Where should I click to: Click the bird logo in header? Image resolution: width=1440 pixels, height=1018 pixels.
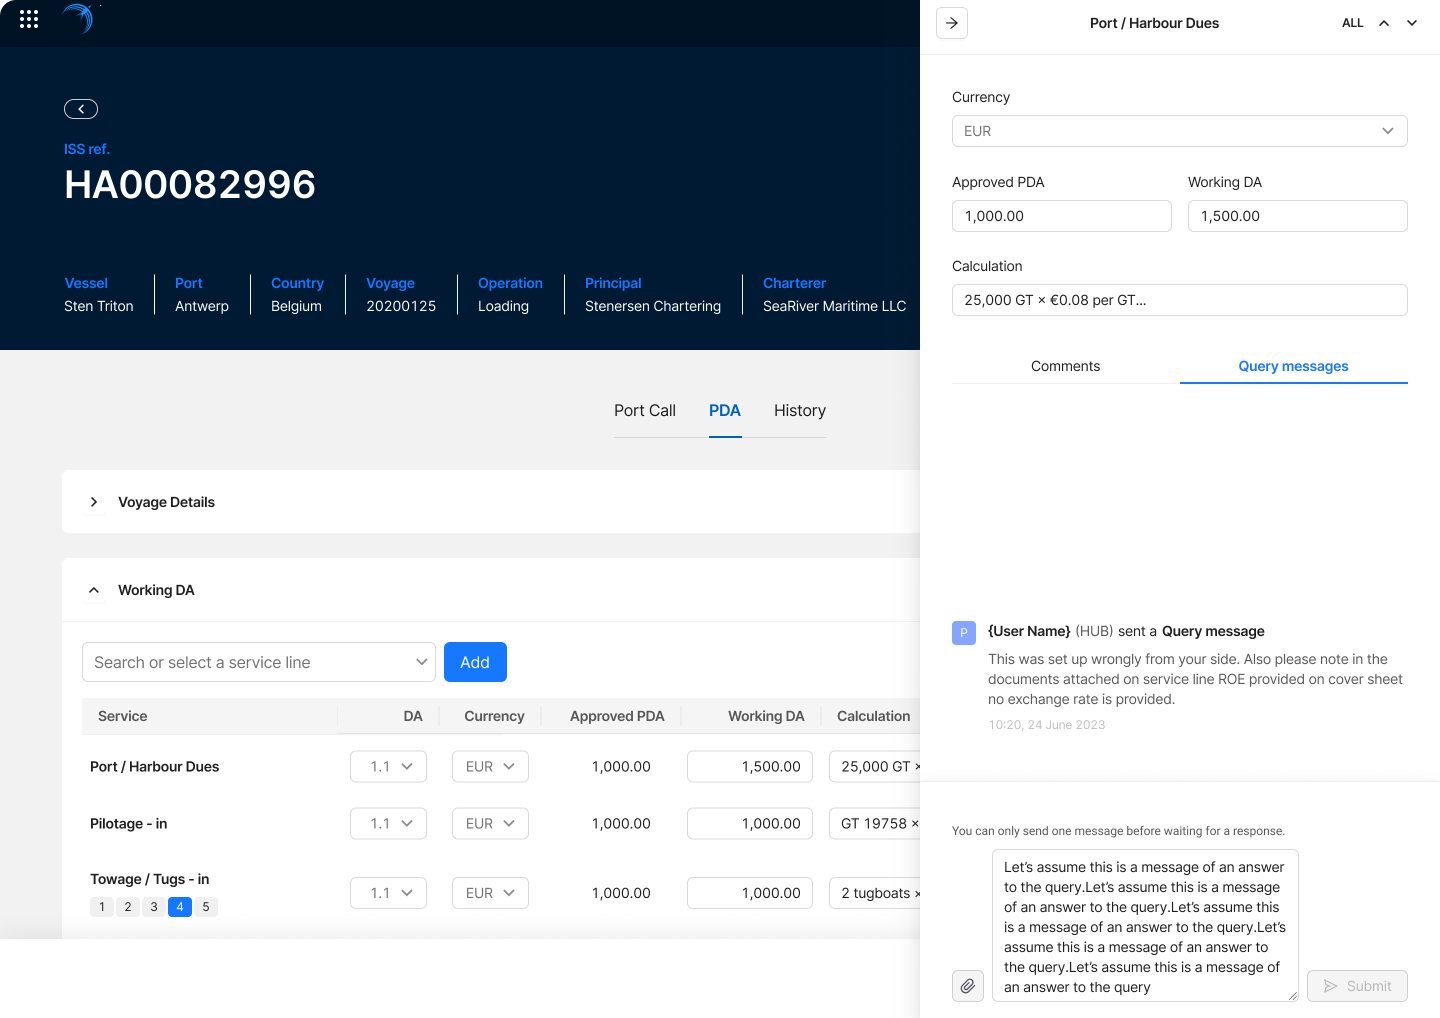pyautogui.click(x=79, y=18)
